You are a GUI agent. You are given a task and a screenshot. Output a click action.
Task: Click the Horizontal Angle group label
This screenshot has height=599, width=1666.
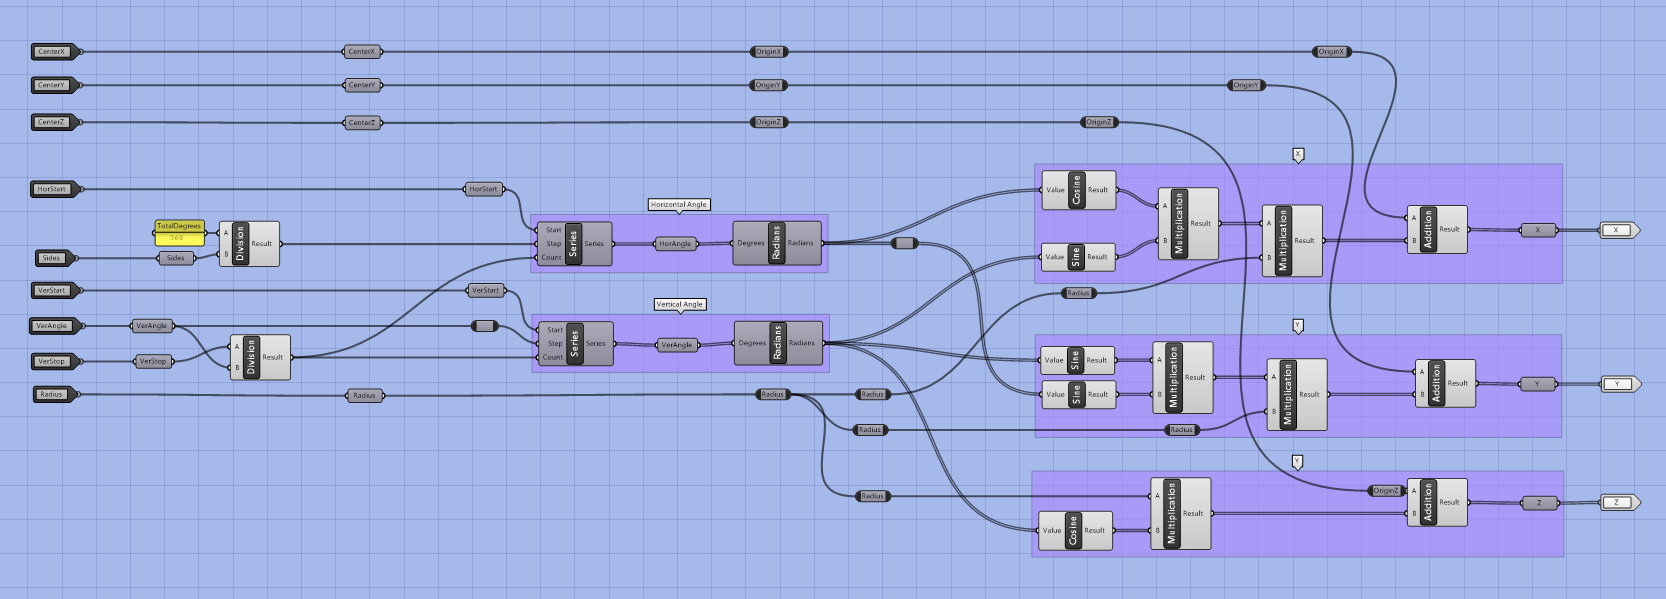[679, 204]
